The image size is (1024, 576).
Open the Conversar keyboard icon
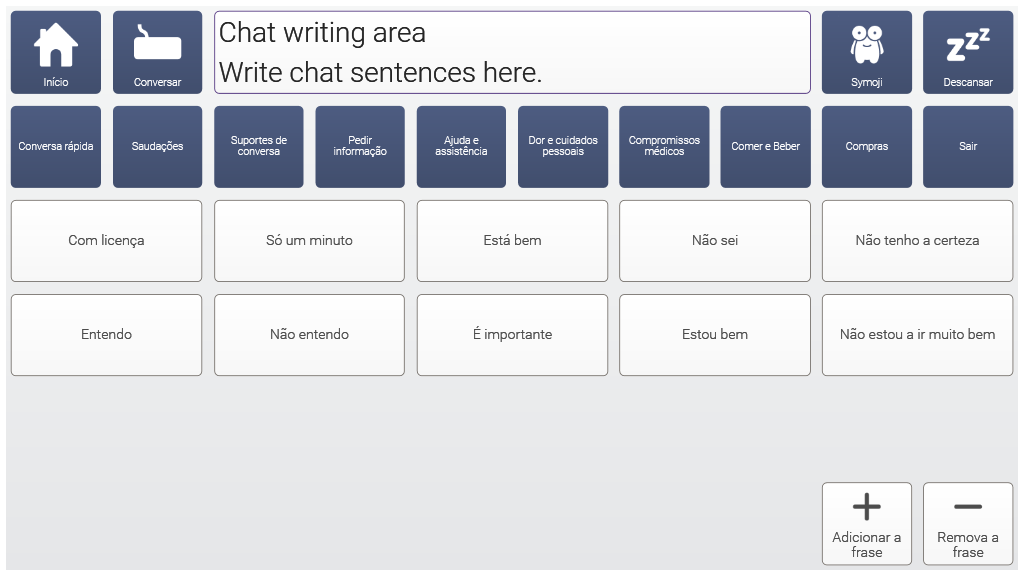click(157, 52)
